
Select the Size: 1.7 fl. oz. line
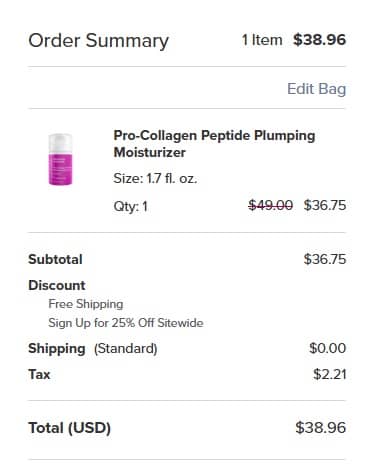pos(155,179)
